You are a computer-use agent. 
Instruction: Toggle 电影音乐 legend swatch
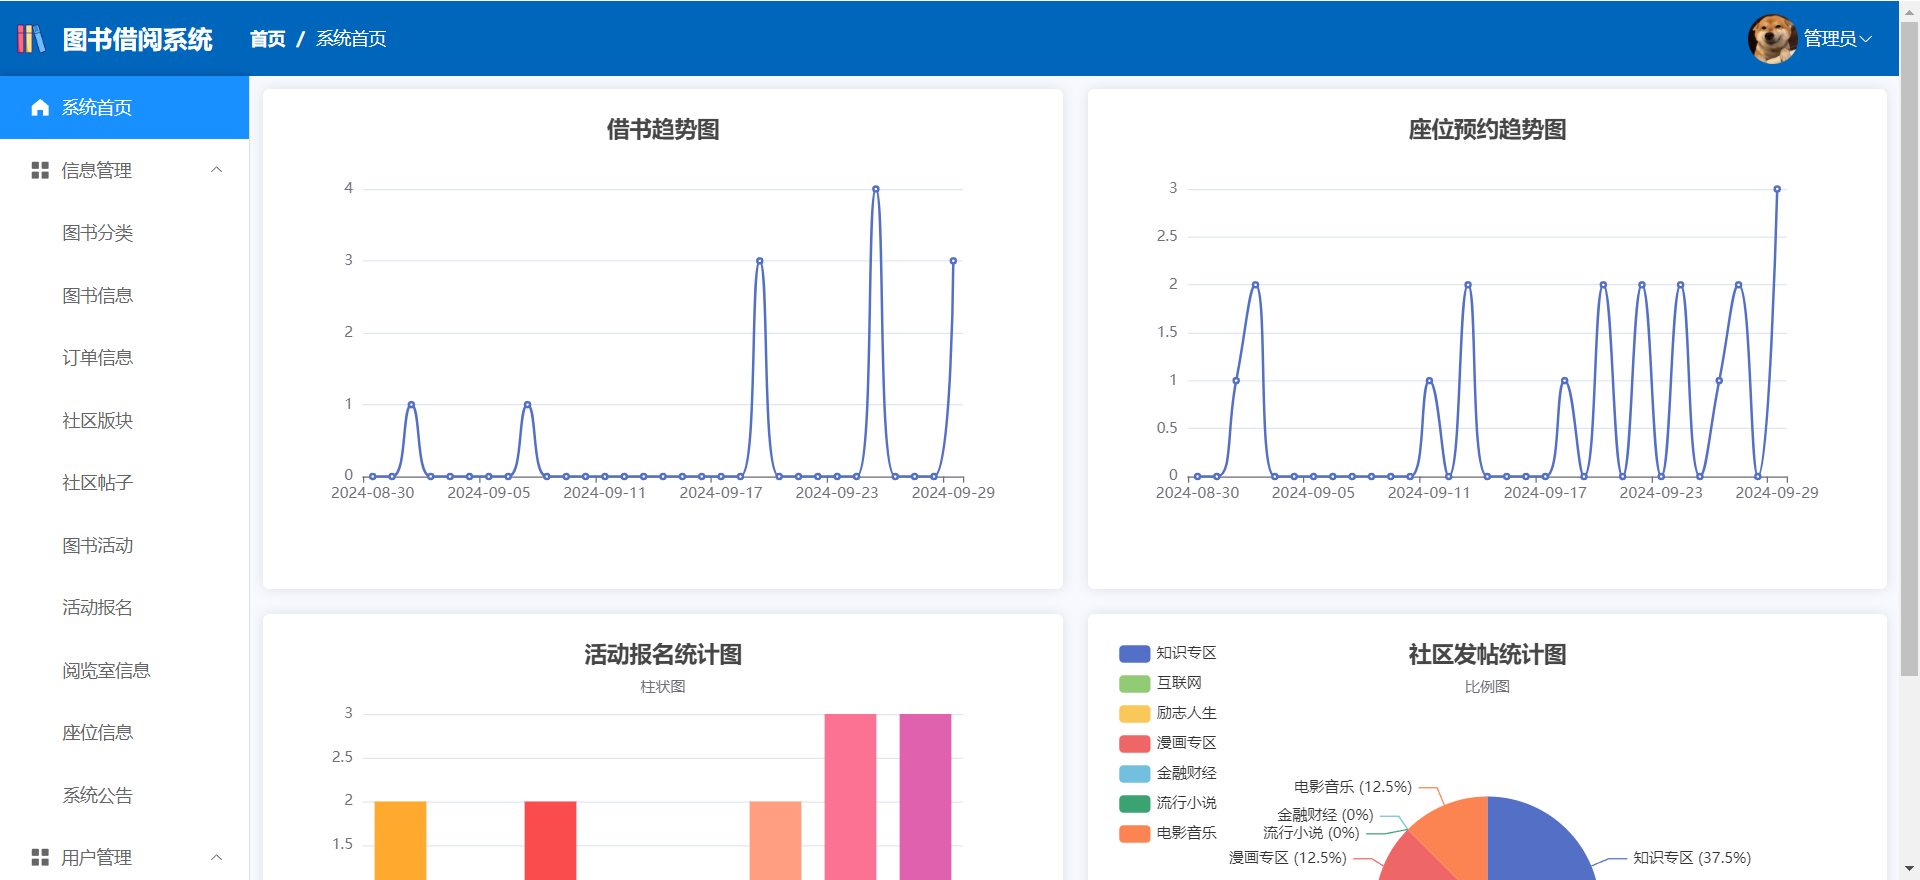pos(1134,834)
